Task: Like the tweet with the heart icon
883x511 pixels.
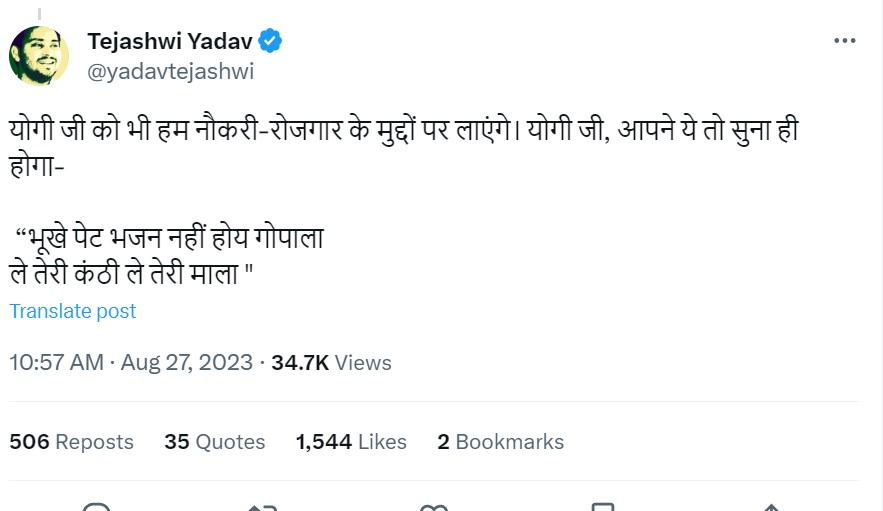Action: 434,506
